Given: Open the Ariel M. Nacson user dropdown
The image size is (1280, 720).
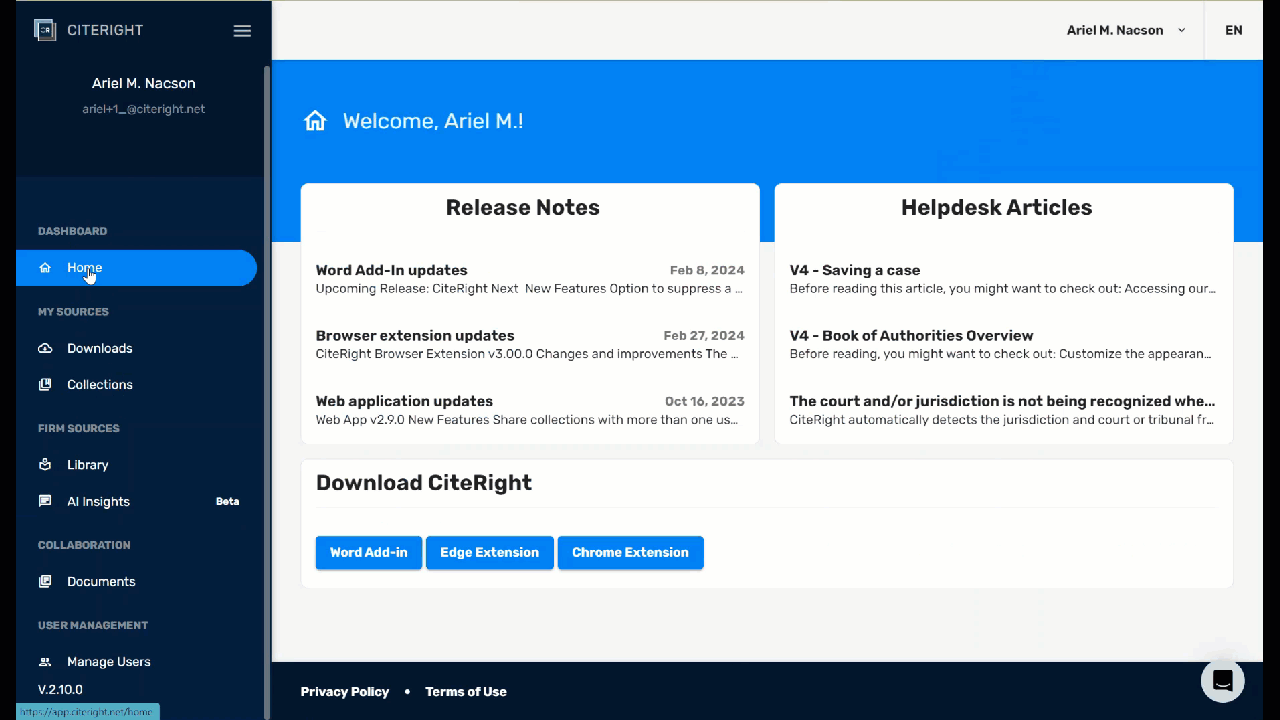Looking at the screenshot, I should (x=1126, y=30).
